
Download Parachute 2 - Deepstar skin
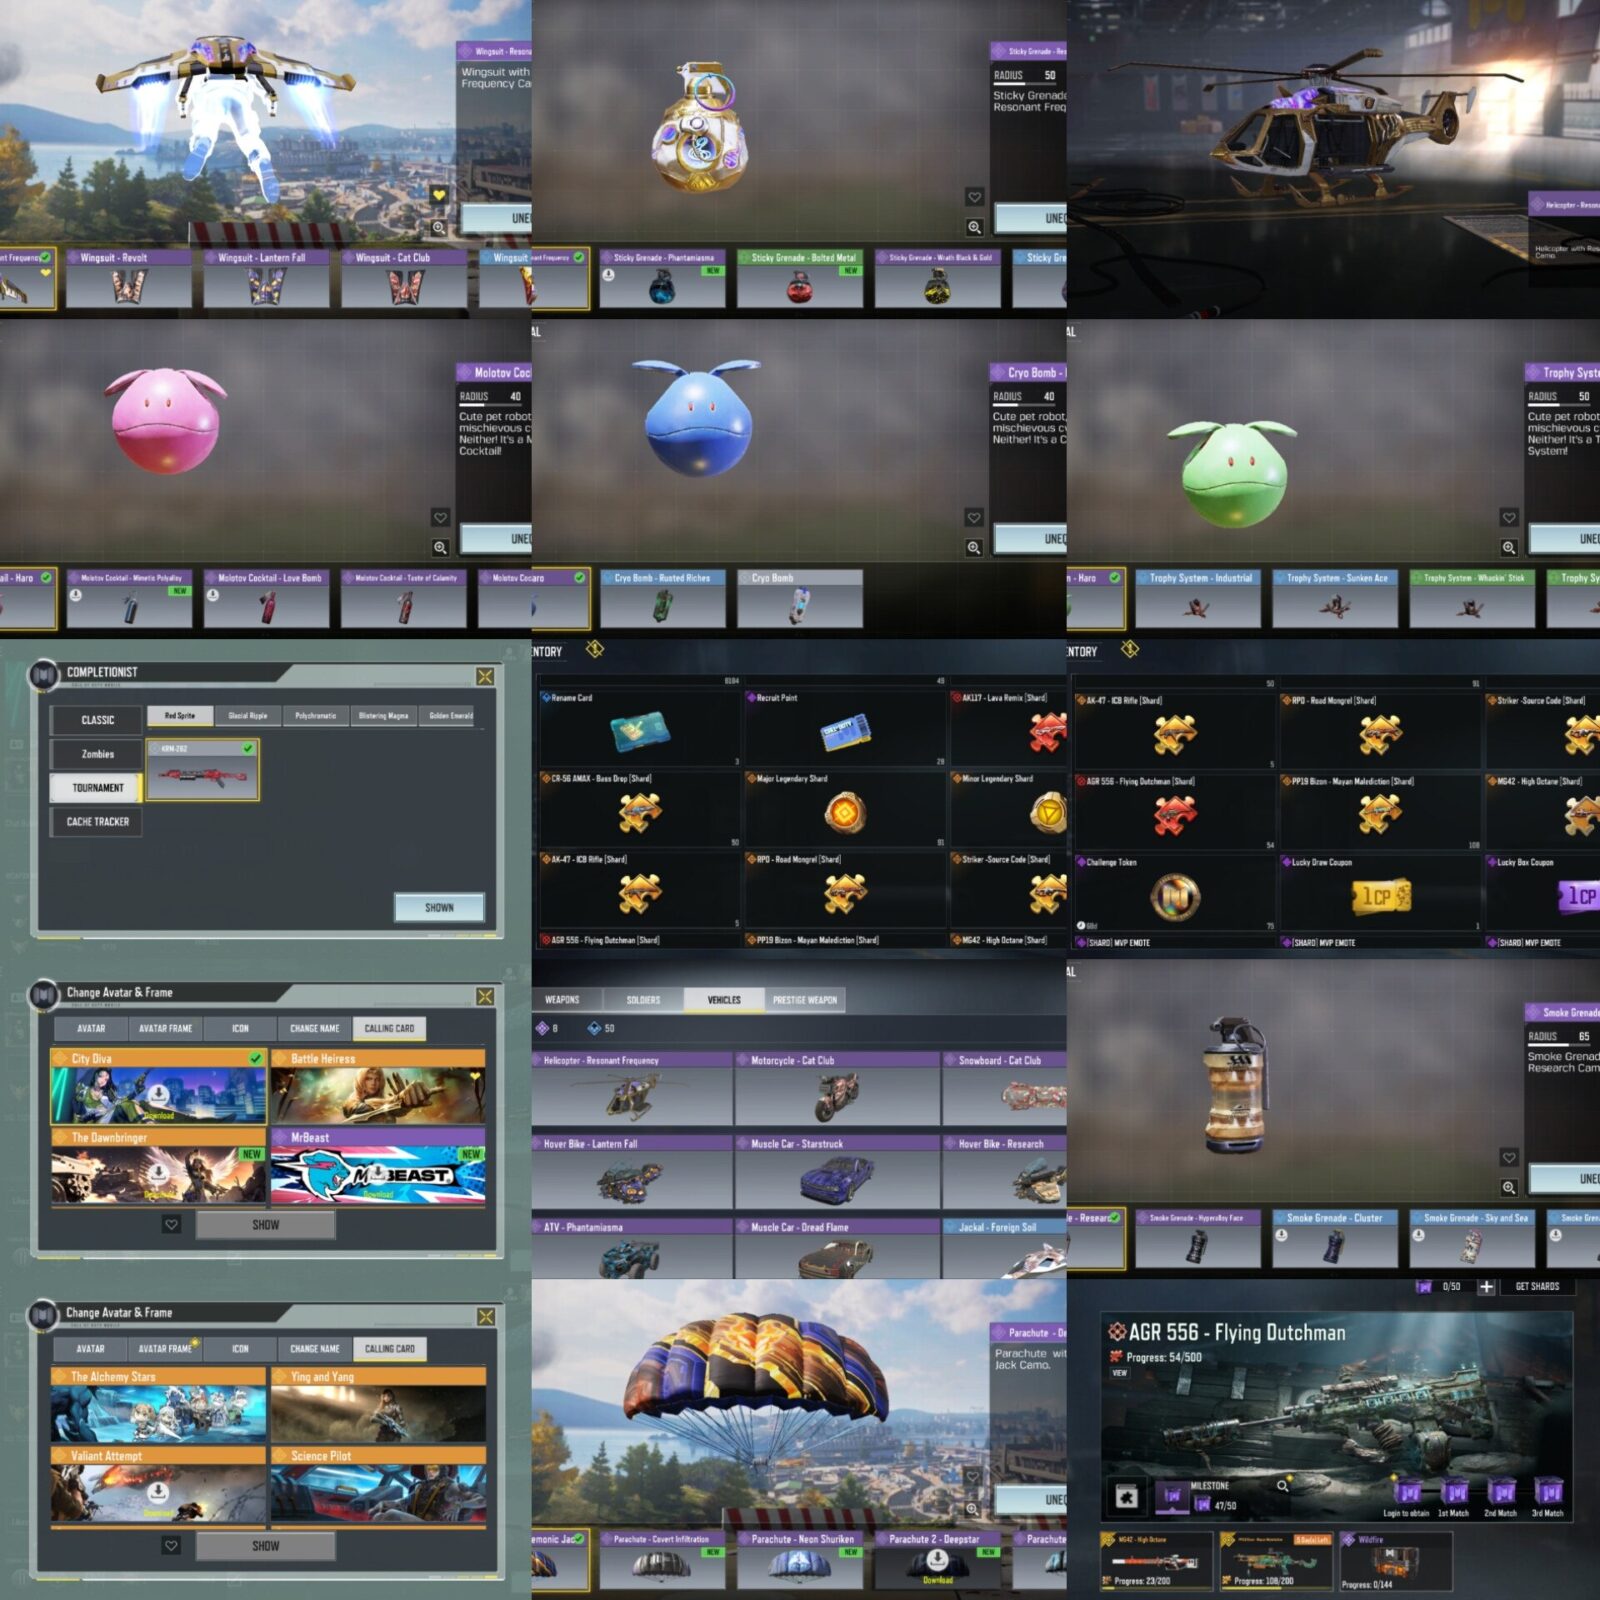click(937, 1561)
